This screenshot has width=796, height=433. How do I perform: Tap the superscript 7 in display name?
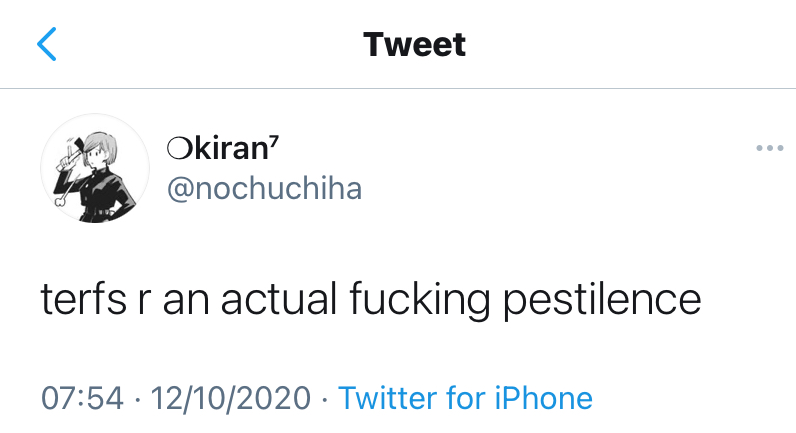point(273,142)
